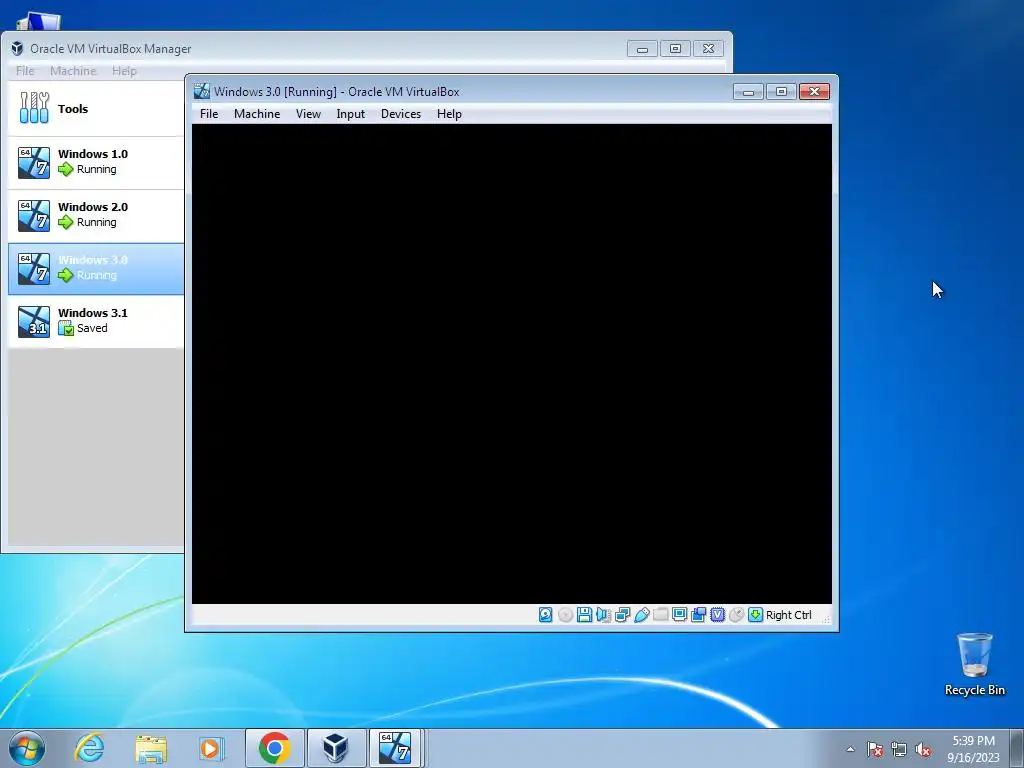
Task: Click the floppy disk status icon
Action: pos(584,615)
